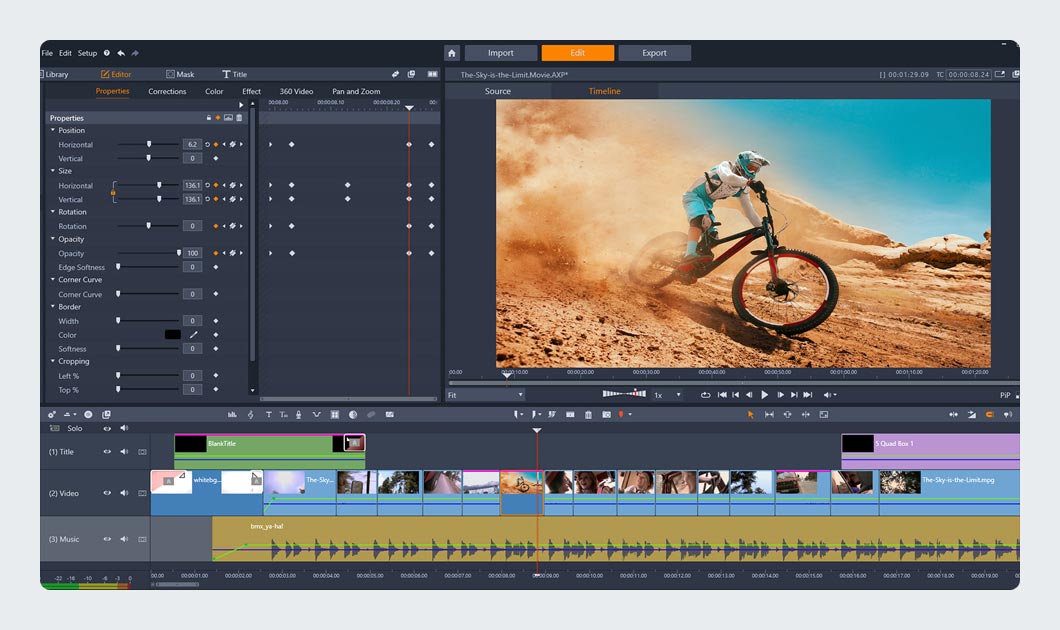Click the disc authoring icon in timeline toolbar
This screenshot has width=1060, height=630.
click(88, 414)
